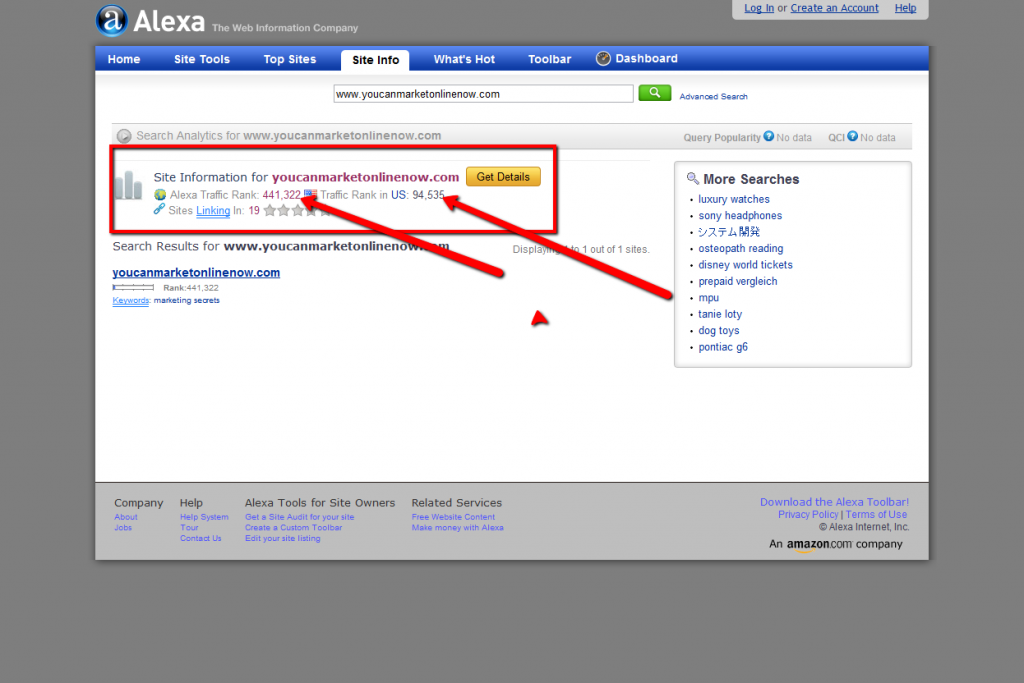Switch to the What's Hot tab

[463, 59]
